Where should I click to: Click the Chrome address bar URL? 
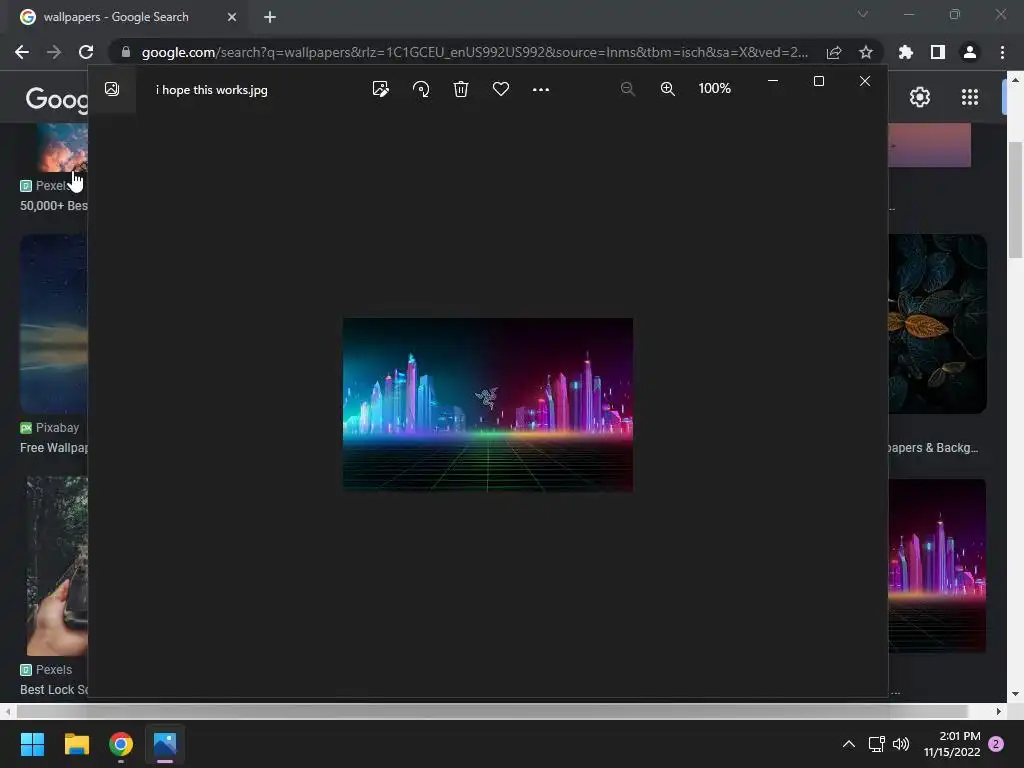[x=475, y=52]
